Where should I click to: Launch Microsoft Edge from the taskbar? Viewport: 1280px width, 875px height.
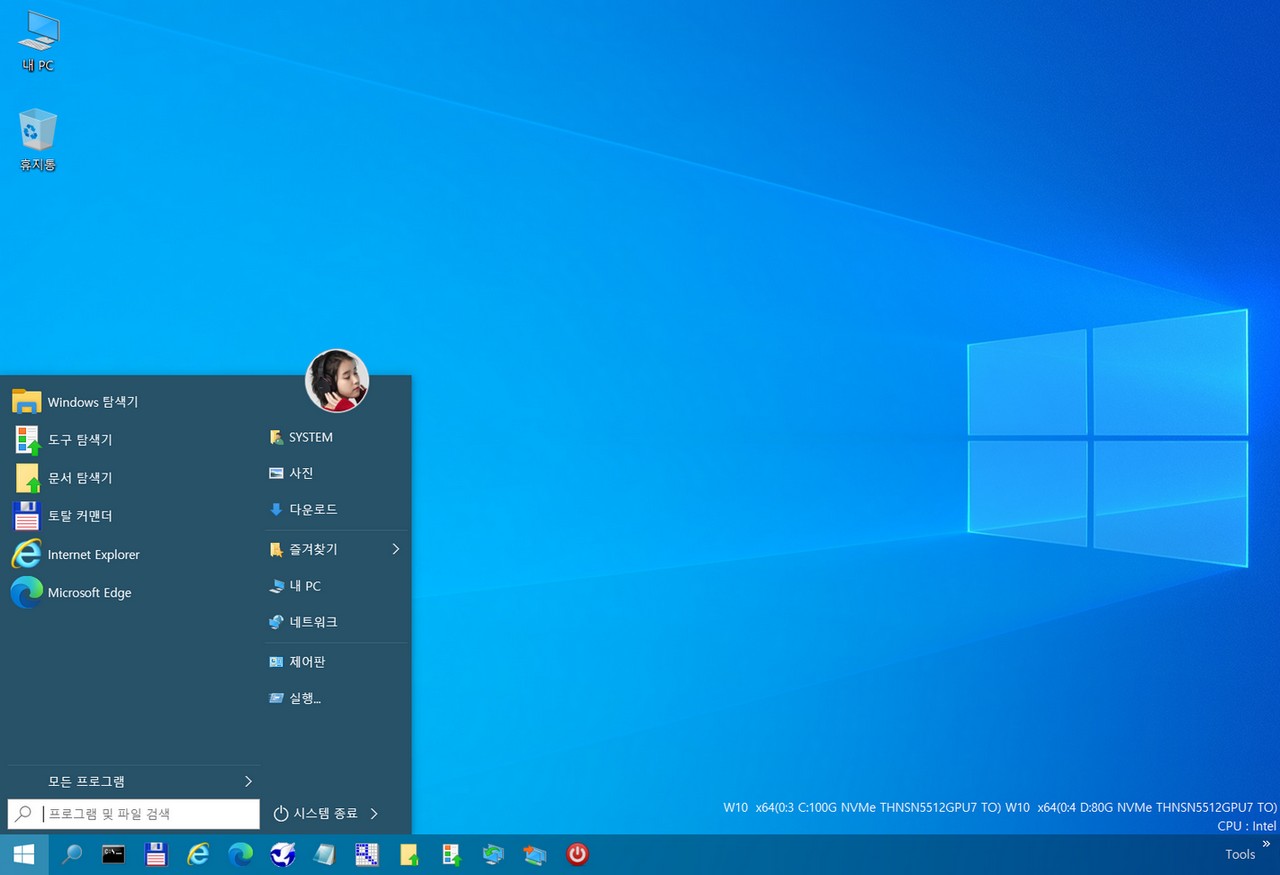click(241, 854)
